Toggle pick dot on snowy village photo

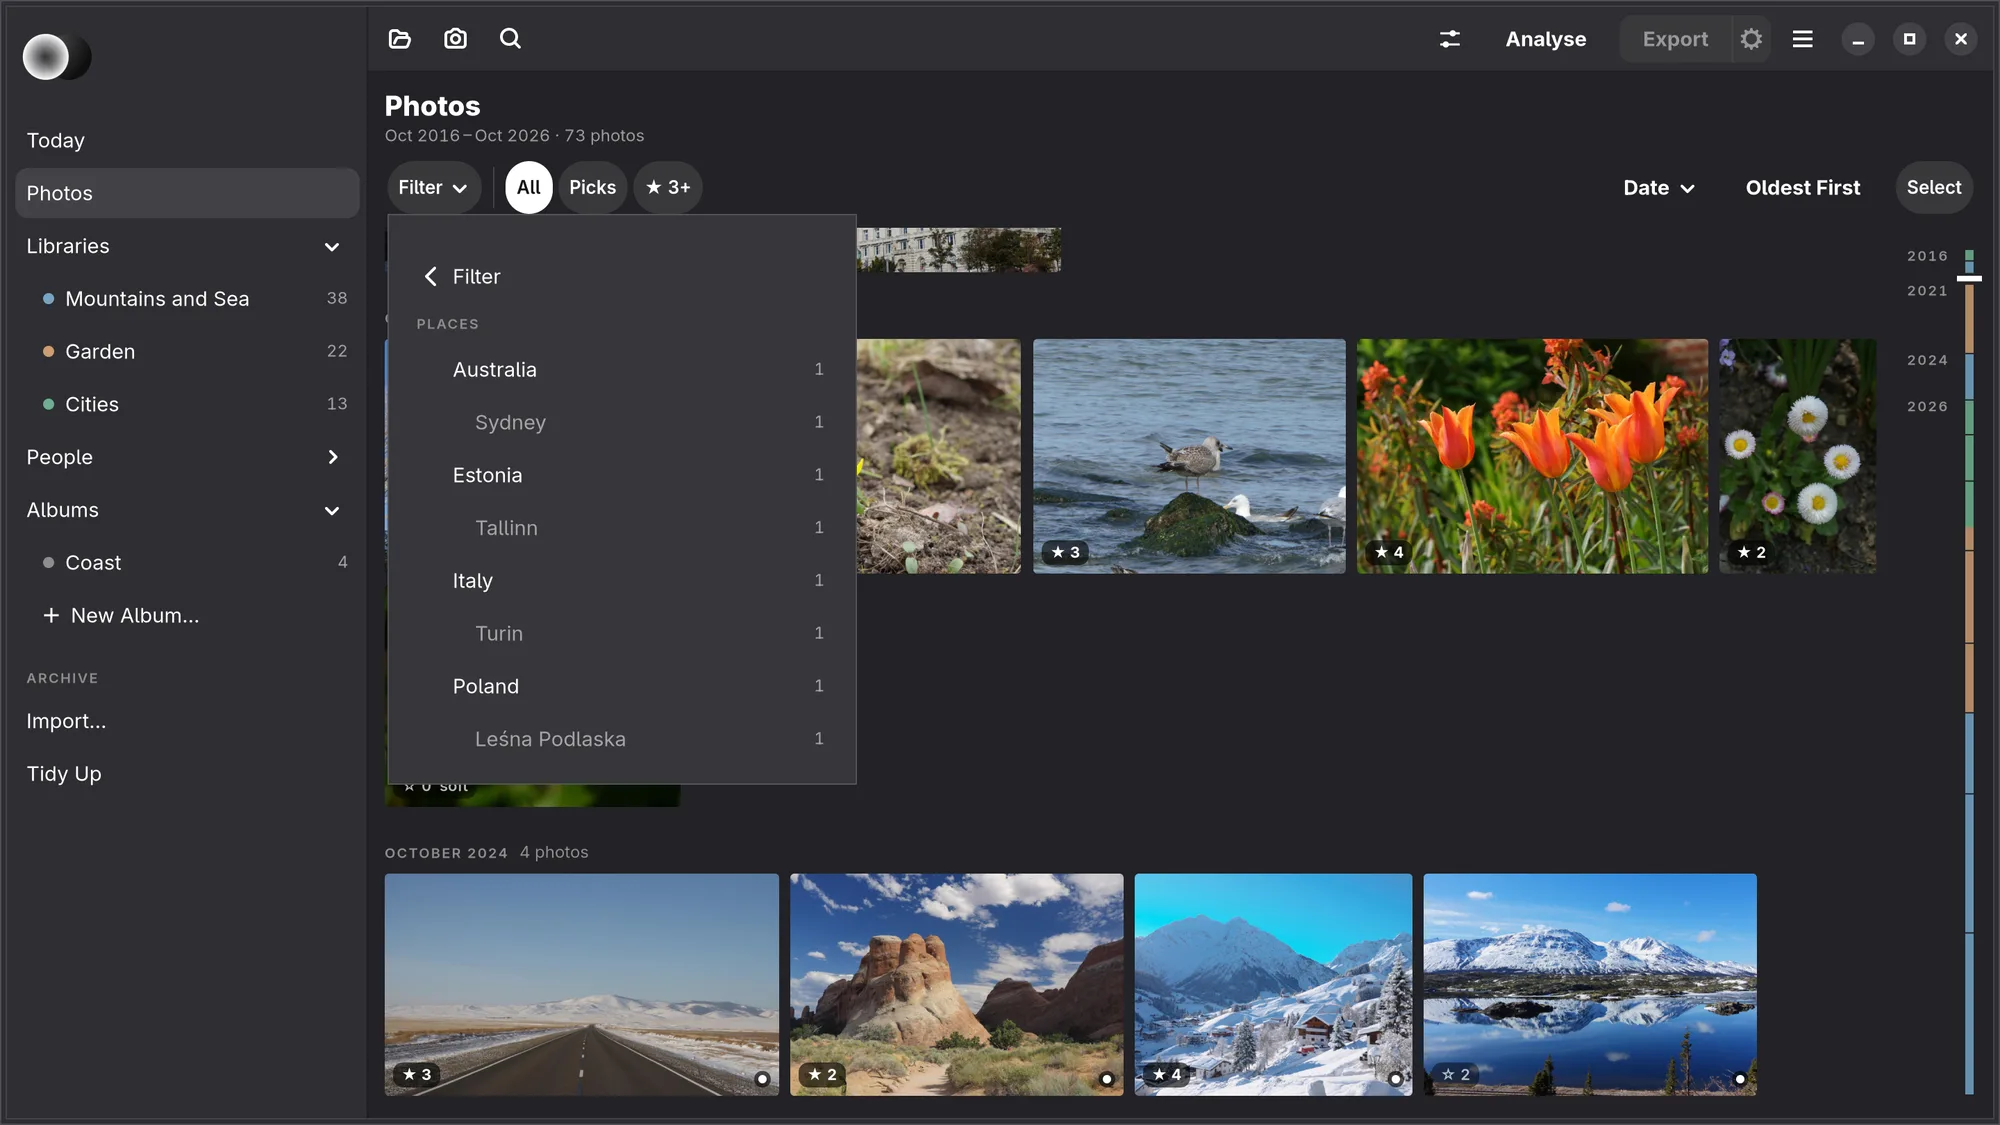coord(1395,1079)
